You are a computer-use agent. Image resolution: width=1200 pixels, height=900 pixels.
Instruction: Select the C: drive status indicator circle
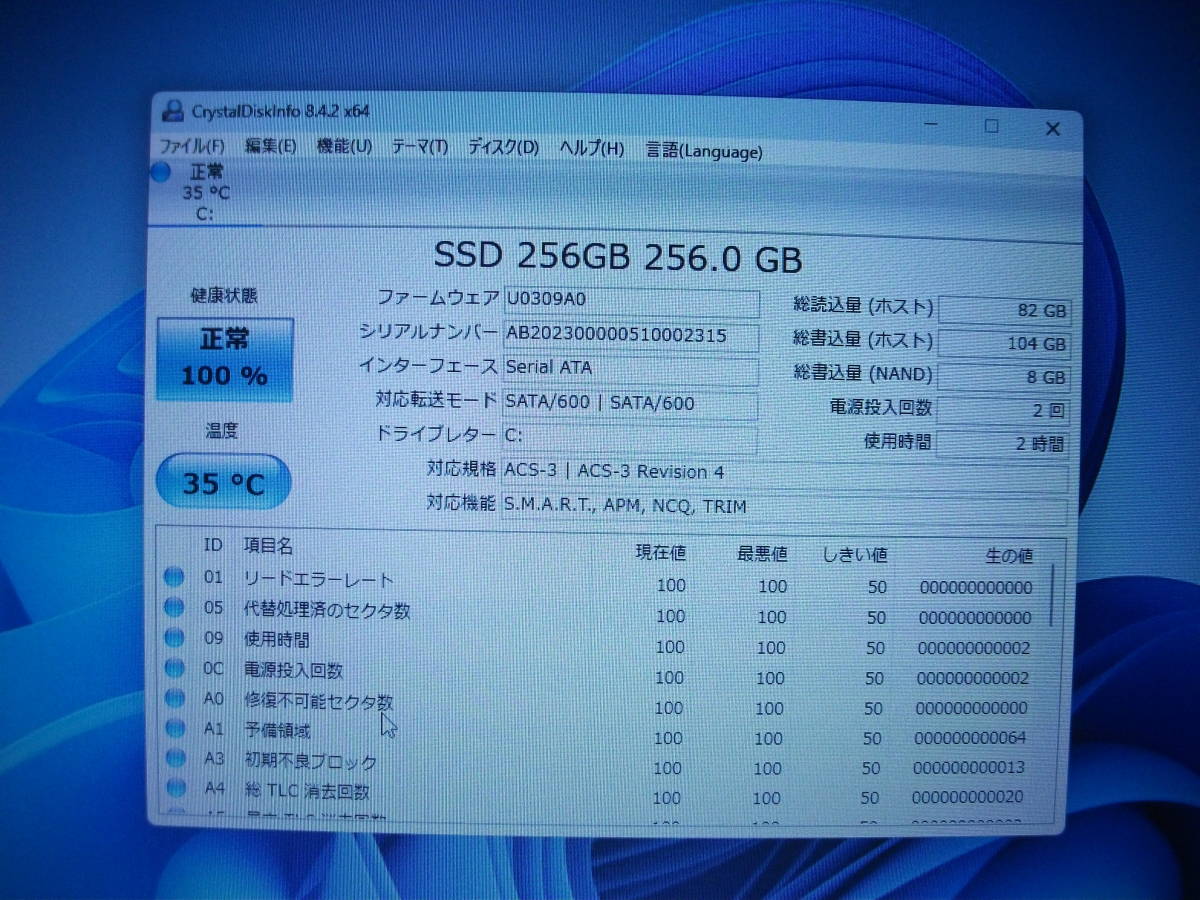tap(161, 172)
